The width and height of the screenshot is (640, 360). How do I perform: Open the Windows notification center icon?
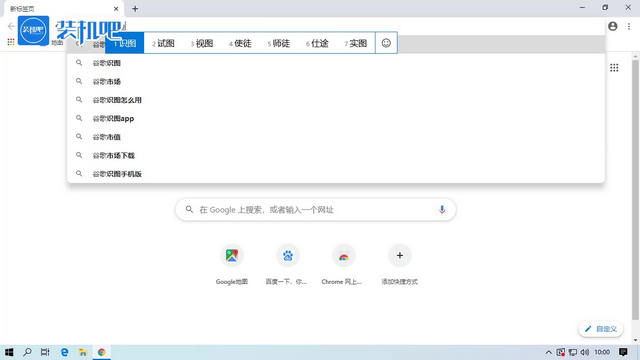623,352
